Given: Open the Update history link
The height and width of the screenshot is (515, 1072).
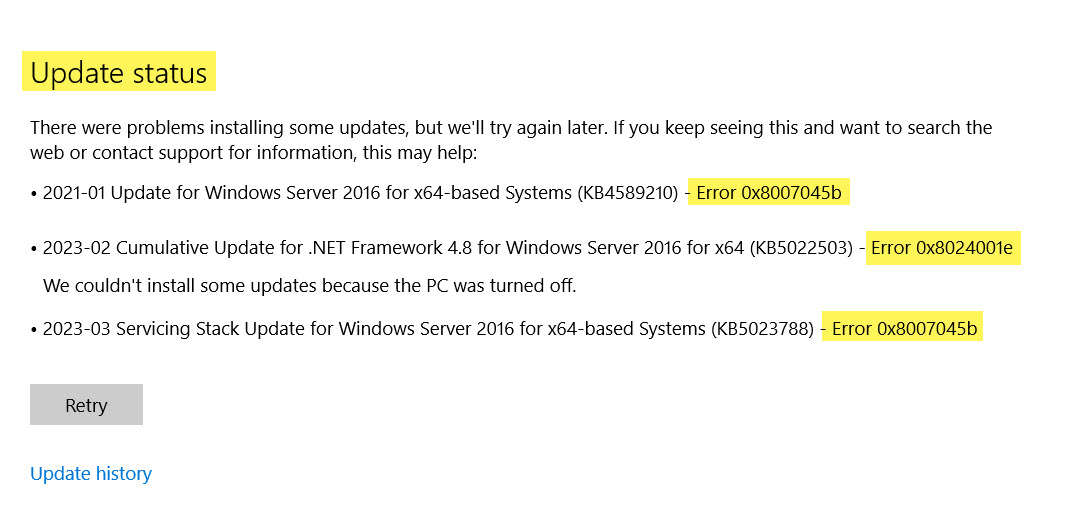Looking at the screenshot, I should coord(91,473).
